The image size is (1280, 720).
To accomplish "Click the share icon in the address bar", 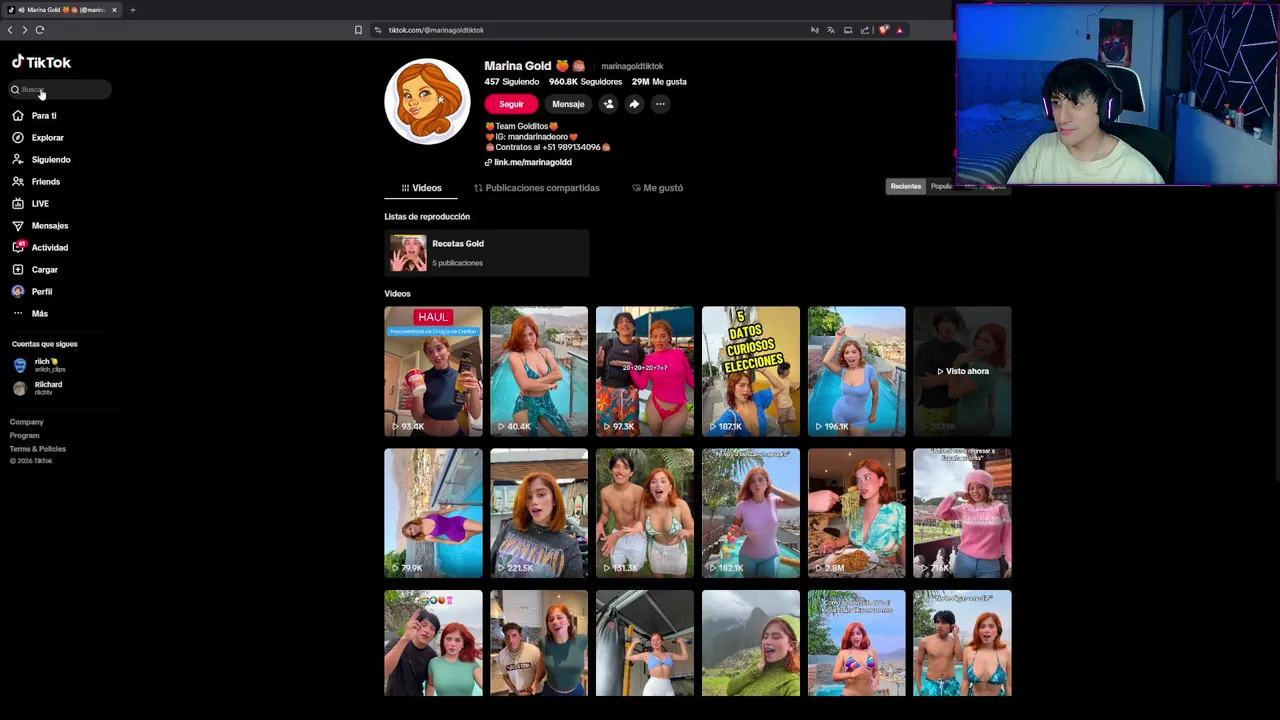I will pyautogui.click(x=865, y=30).
